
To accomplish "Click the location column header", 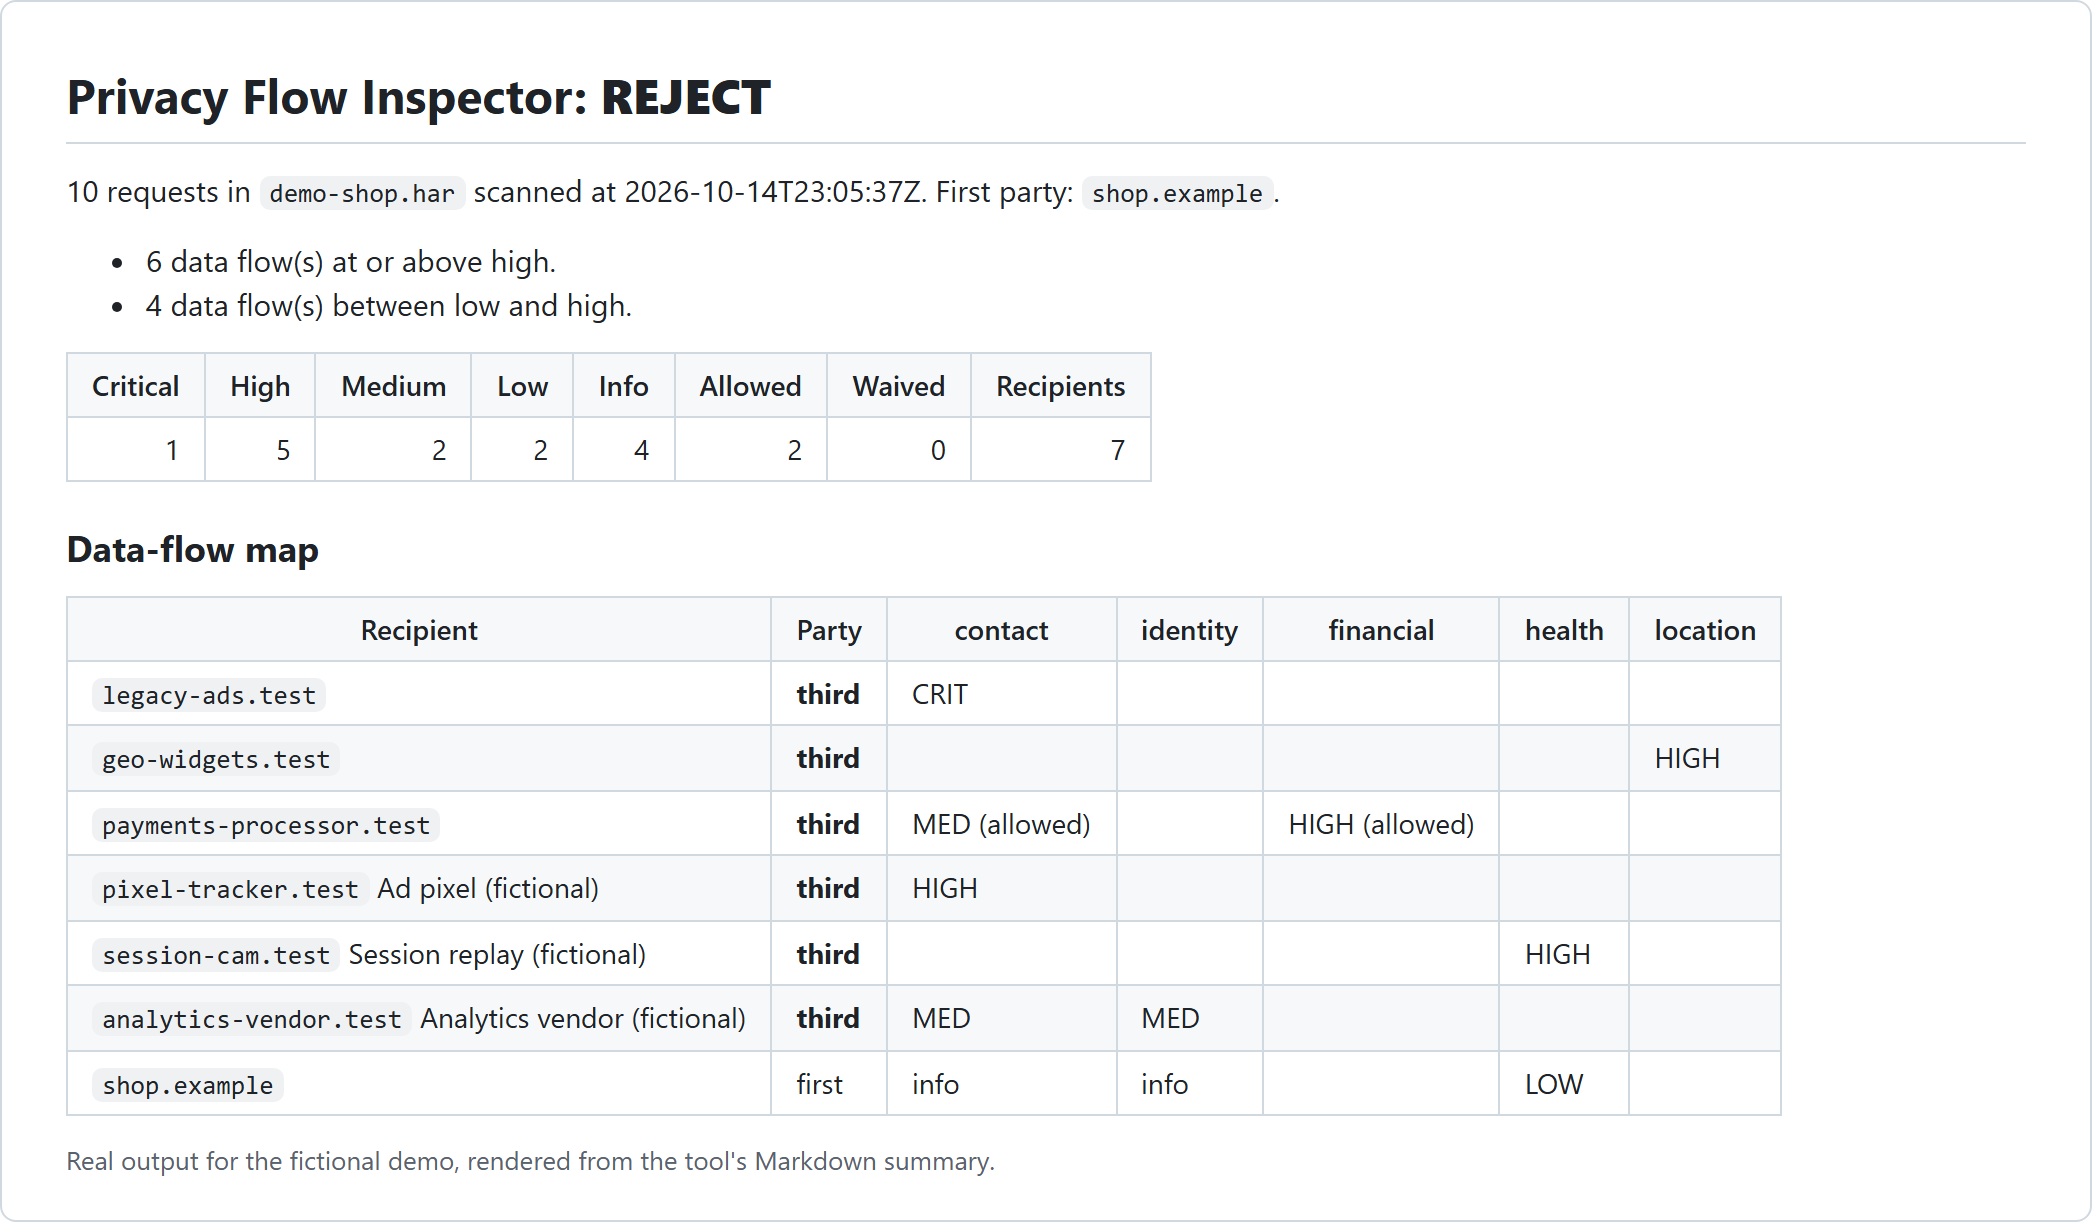I will (x=1705, y=630).
